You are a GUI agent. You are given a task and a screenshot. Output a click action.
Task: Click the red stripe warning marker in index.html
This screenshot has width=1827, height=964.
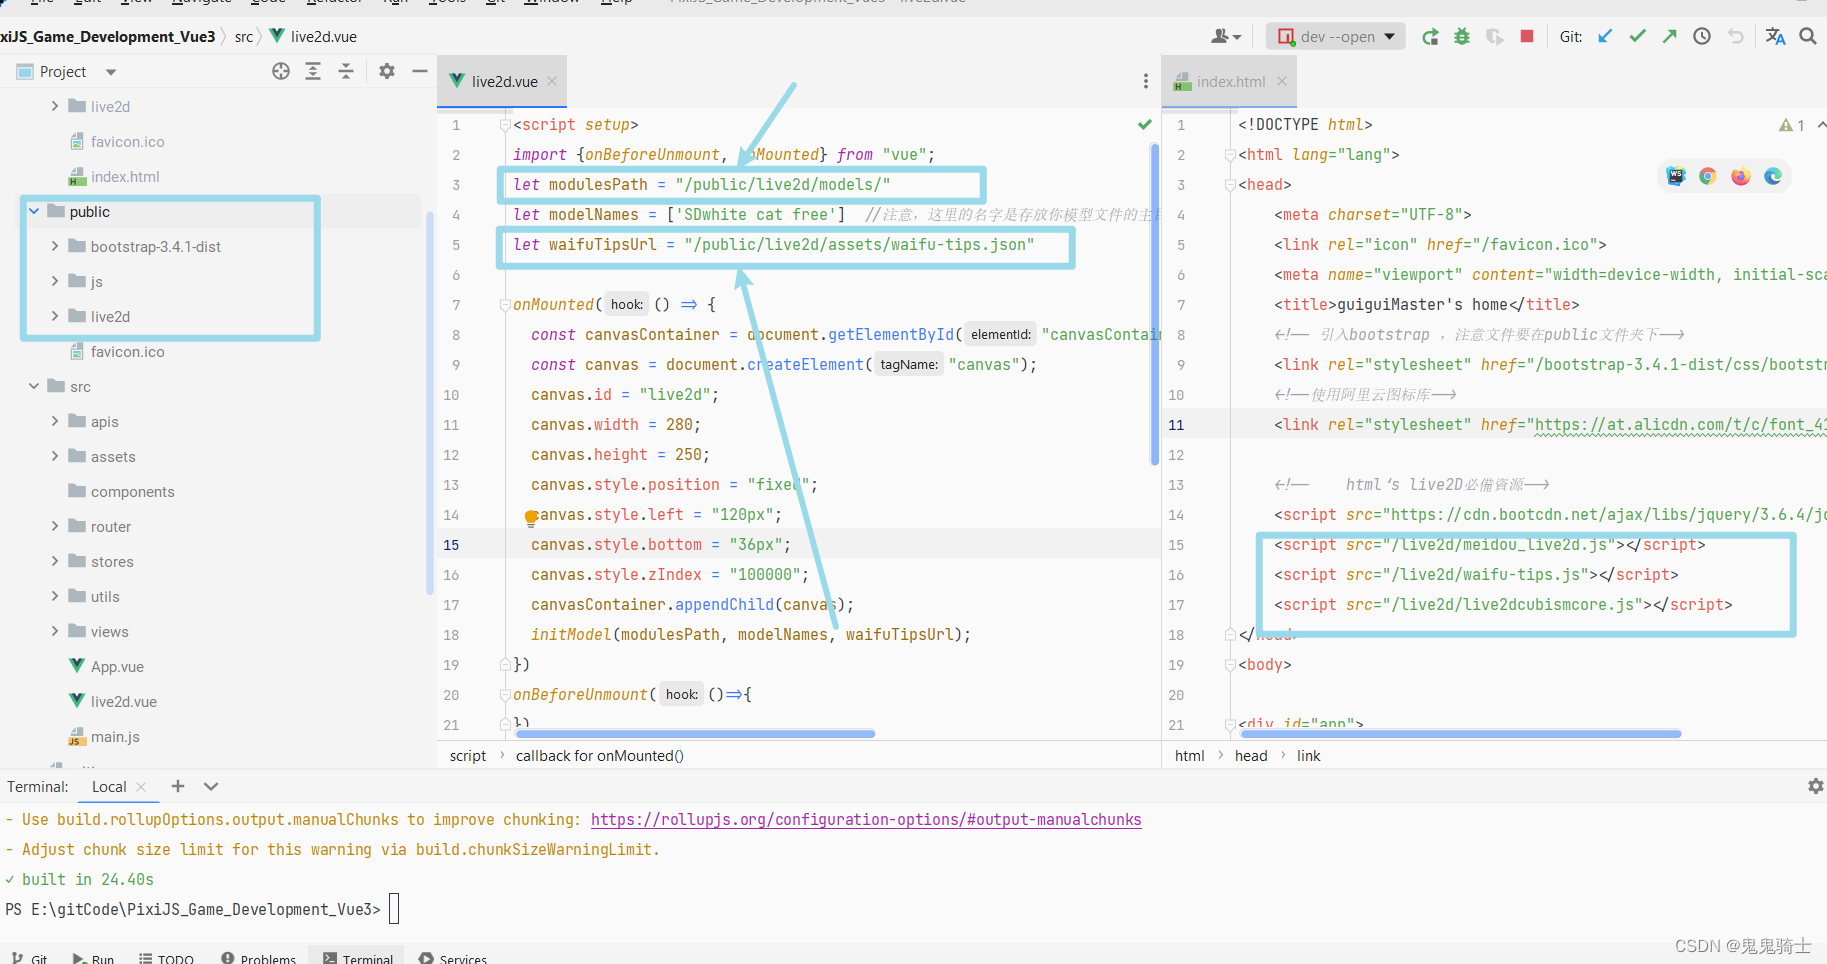tap(1788, 124)
